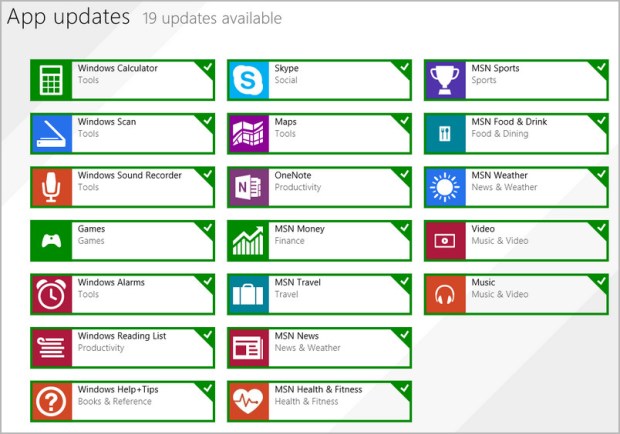Image resolution: width=620 pixels, height=434 pixels.
Task: Click the Windows Alarms clock icon
Action: click(x=50, y=294)
